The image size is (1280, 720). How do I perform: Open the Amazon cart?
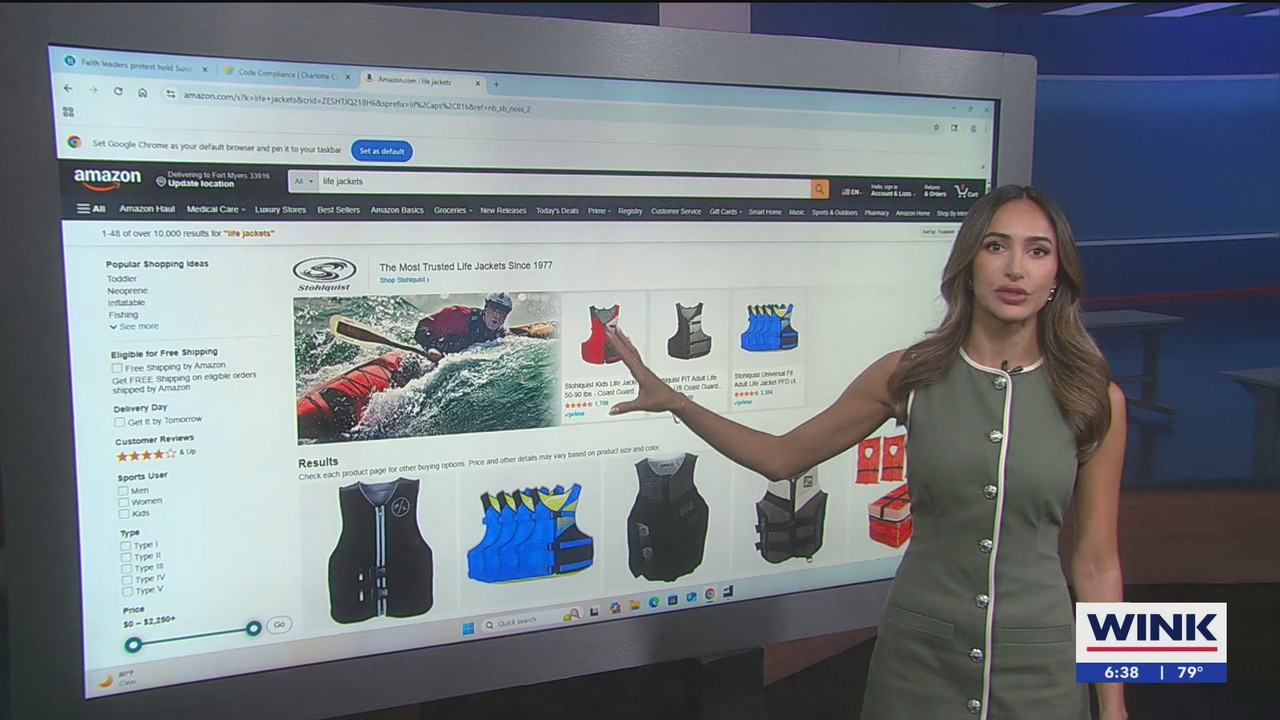tap(966, 190)
